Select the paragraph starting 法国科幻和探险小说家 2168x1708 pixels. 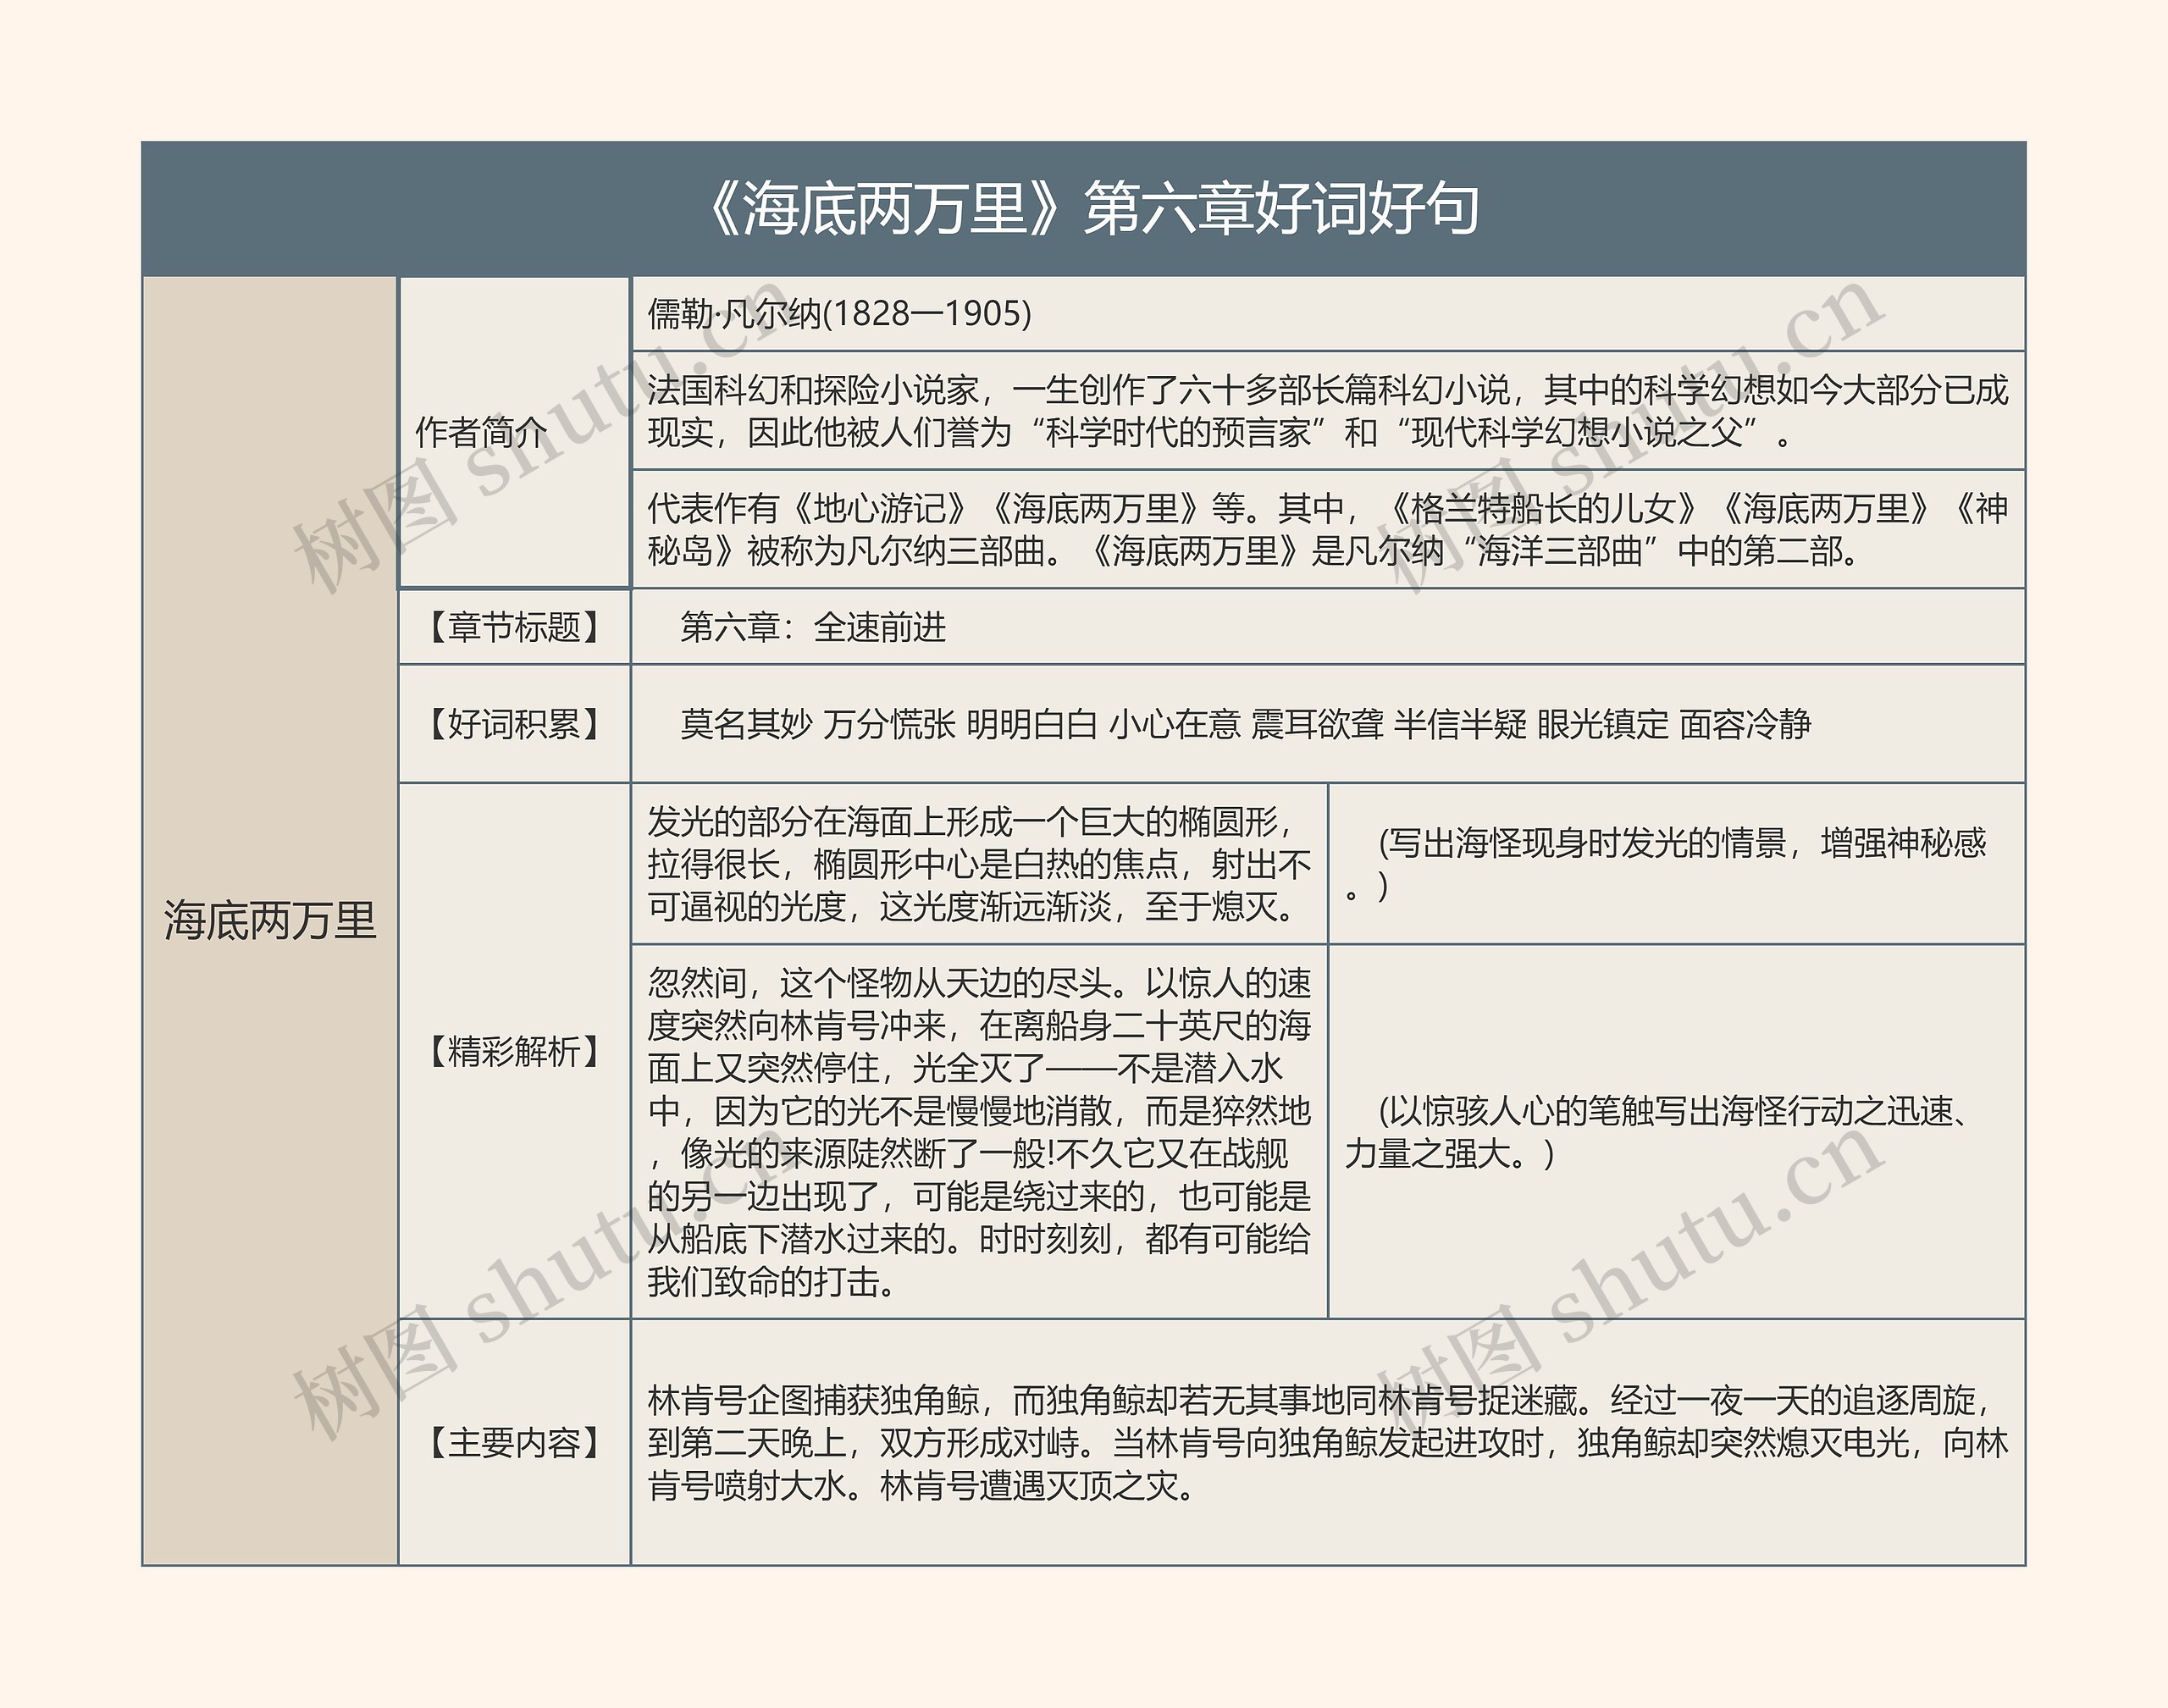point(1328,410)
